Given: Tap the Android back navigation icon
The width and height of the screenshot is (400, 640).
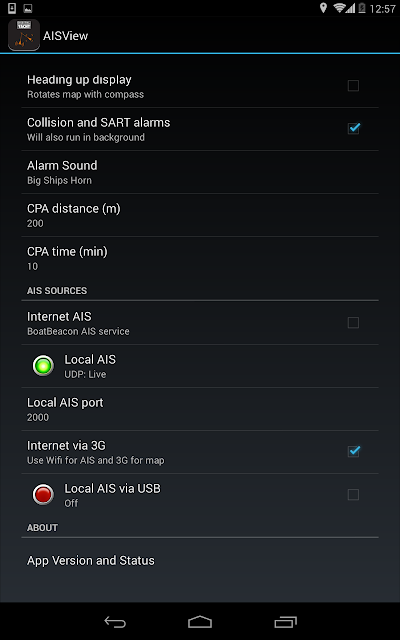Looking at the screenshot, I should [x=115, y=622].
